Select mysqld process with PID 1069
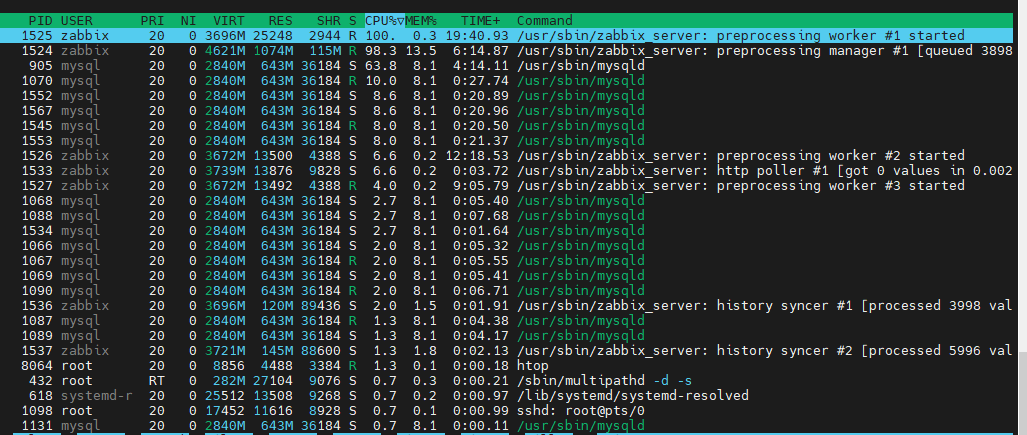Screen dimensions: 1027x435 (506, 276)
